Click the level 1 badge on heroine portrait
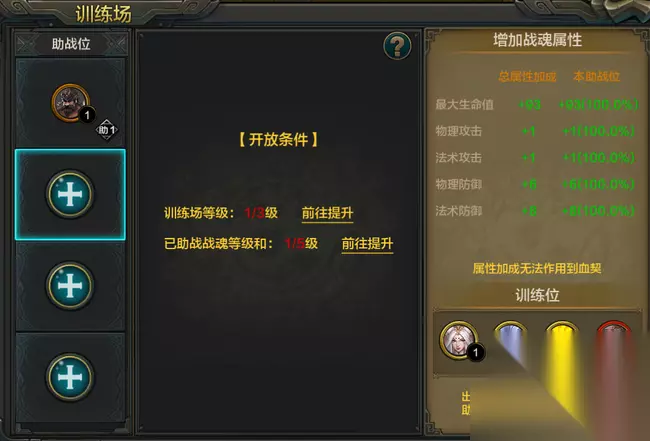 [x=475, y=352]
